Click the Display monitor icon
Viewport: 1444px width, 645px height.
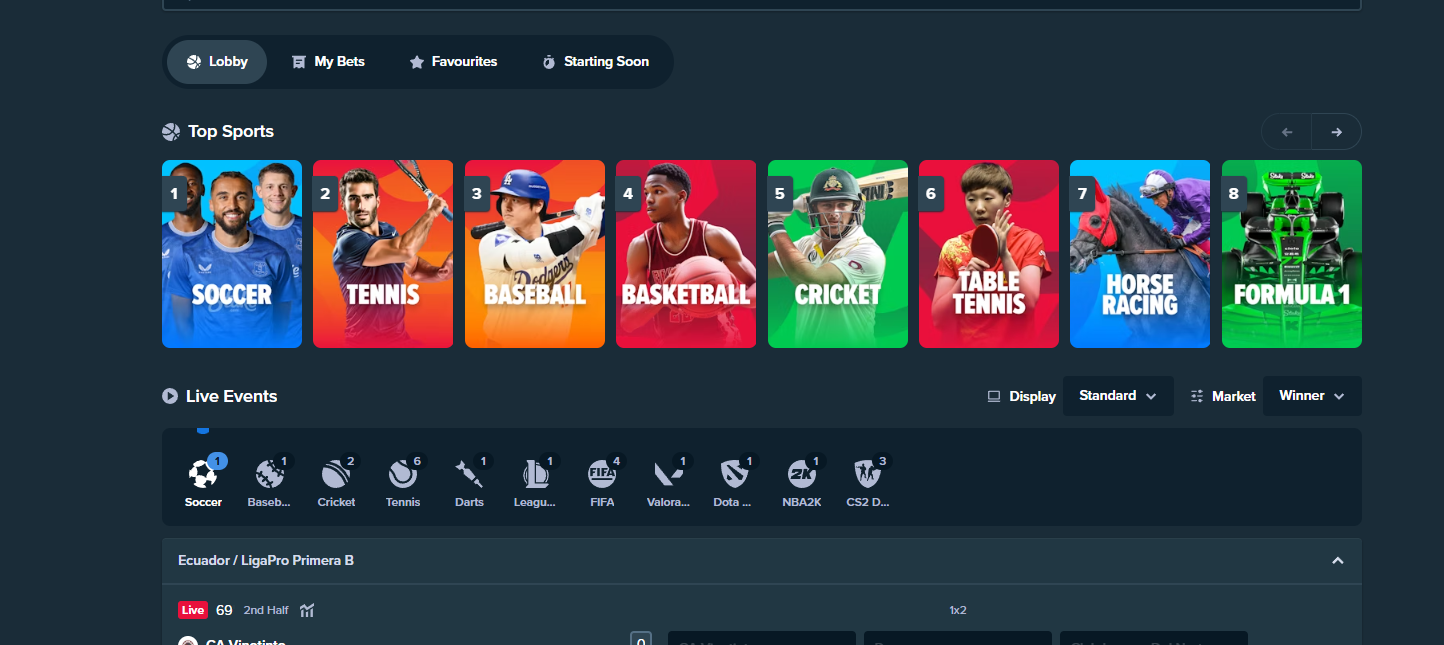[994, 396]
